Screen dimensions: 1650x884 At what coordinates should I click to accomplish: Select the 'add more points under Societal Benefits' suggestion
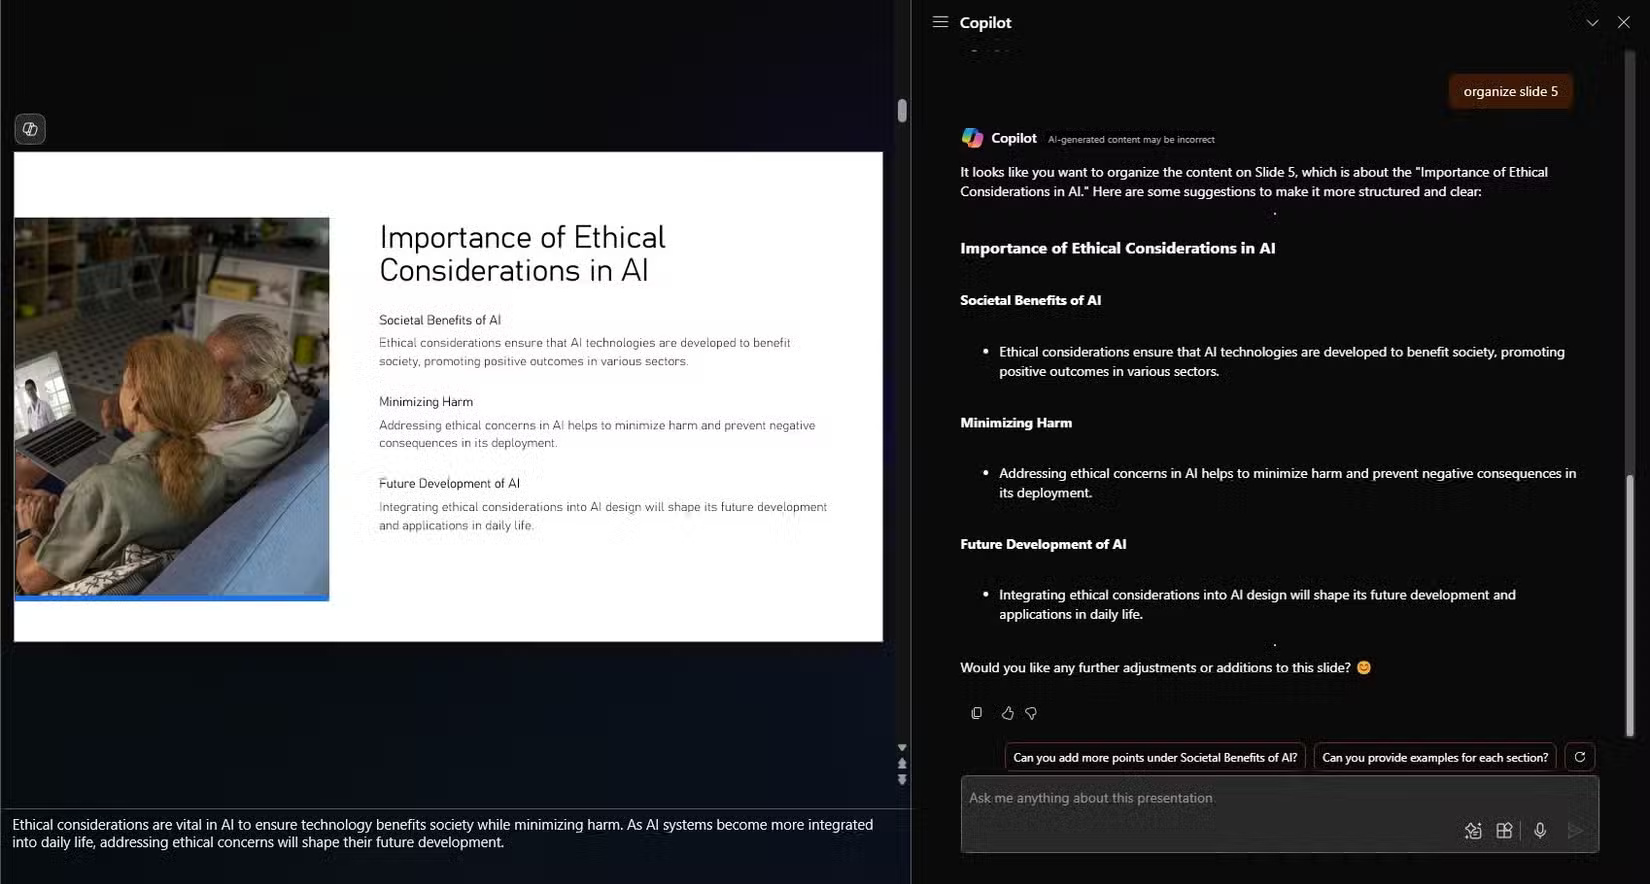[1155, 757]
